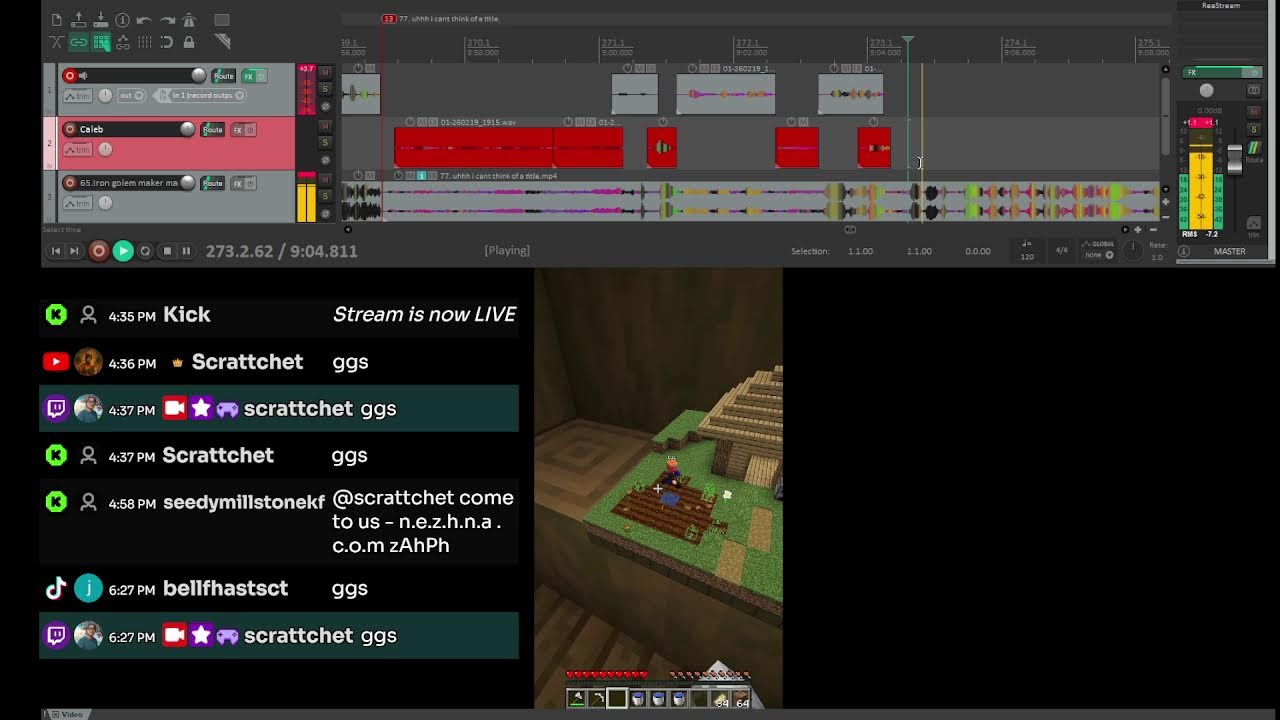
Task: Arm Iron golem track for recording
Action: pos(70,183)
